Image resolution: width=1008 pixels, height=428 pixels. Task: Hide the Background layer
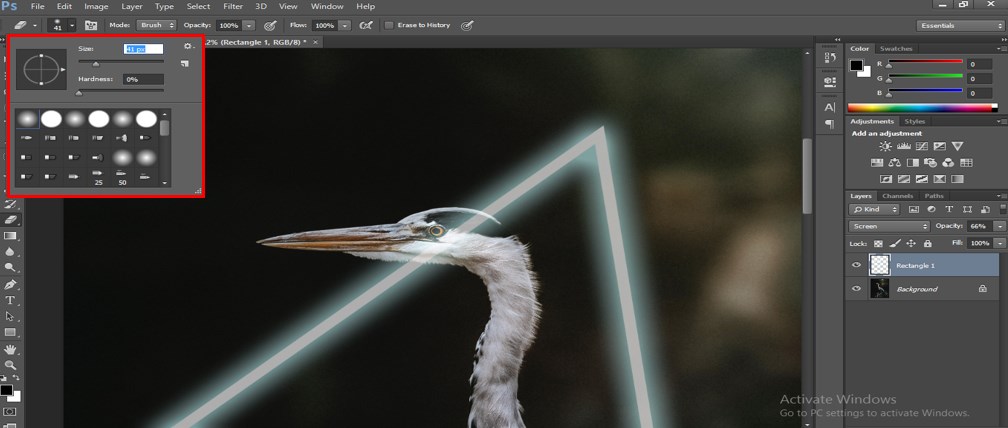pyautogui.click(x=856, y=289)
